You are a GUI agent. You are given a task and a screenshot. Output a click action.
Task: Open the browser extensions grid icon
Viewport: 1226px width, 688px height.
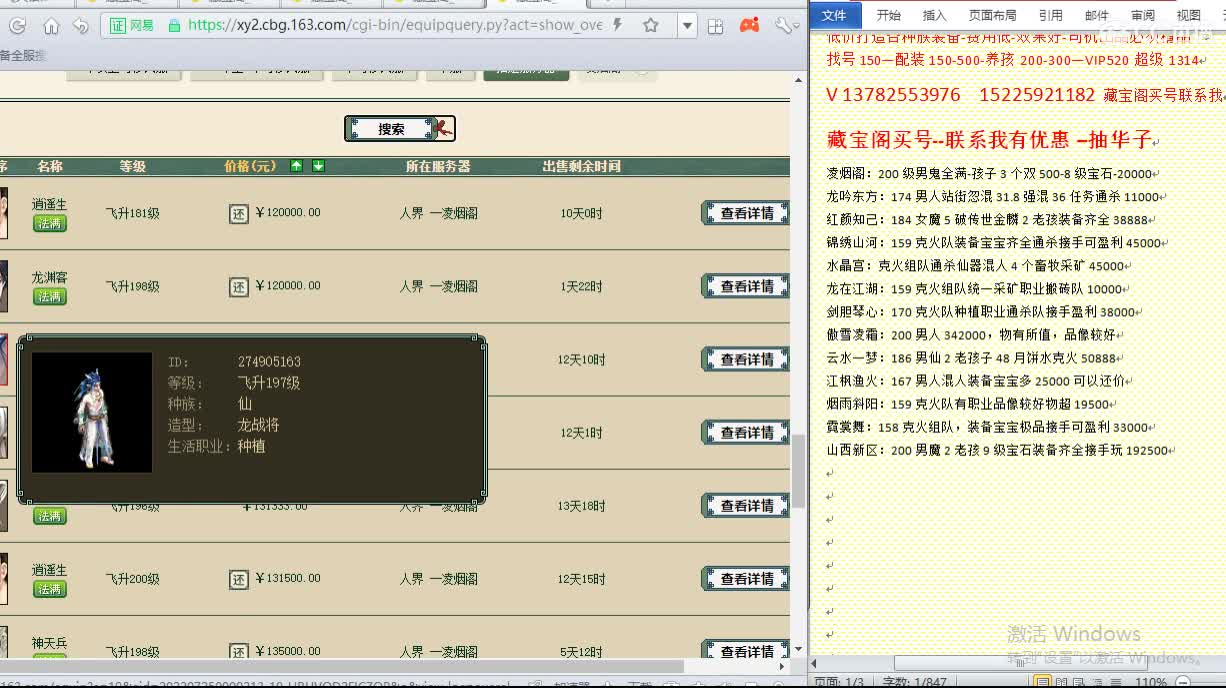[715, 26]
